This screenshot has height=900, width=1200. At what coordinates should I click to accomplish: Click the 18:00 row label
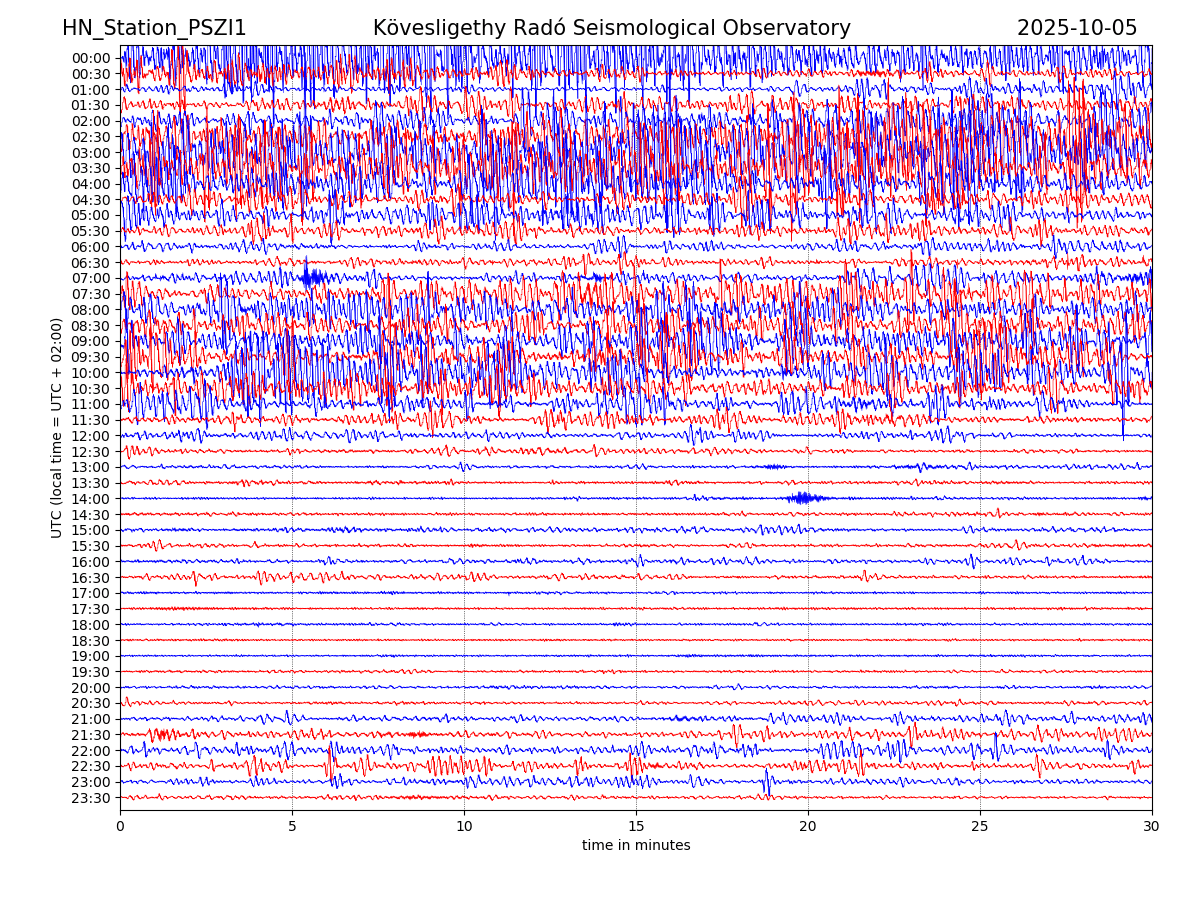[90, 625]
